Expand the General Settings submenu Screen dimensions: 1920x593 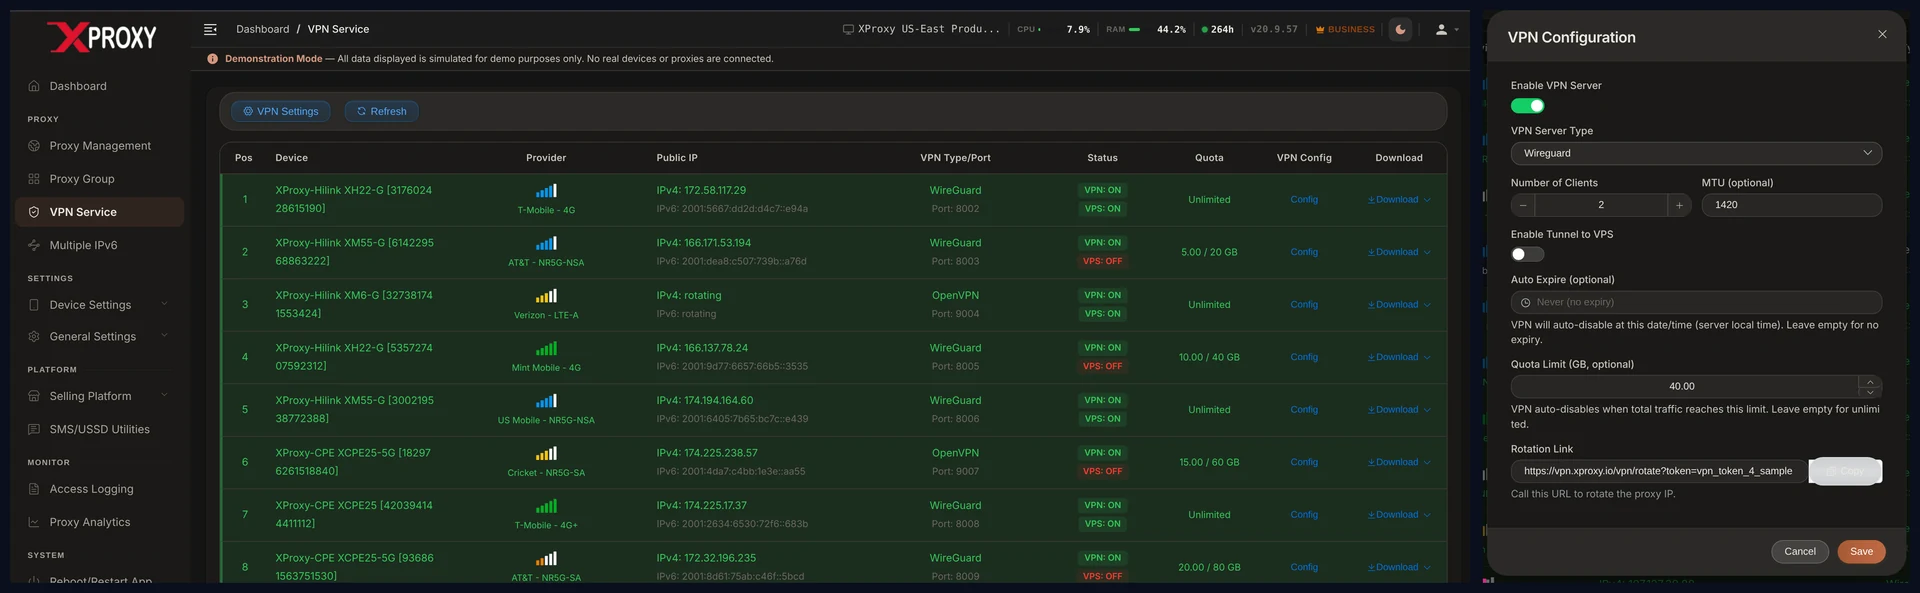coord(164,336)
